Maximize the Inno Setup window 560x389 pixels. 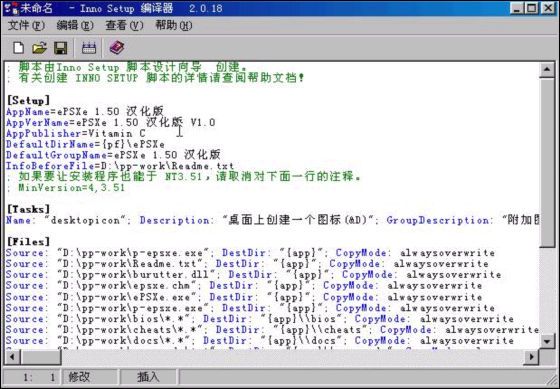click(x=531, y=8)
